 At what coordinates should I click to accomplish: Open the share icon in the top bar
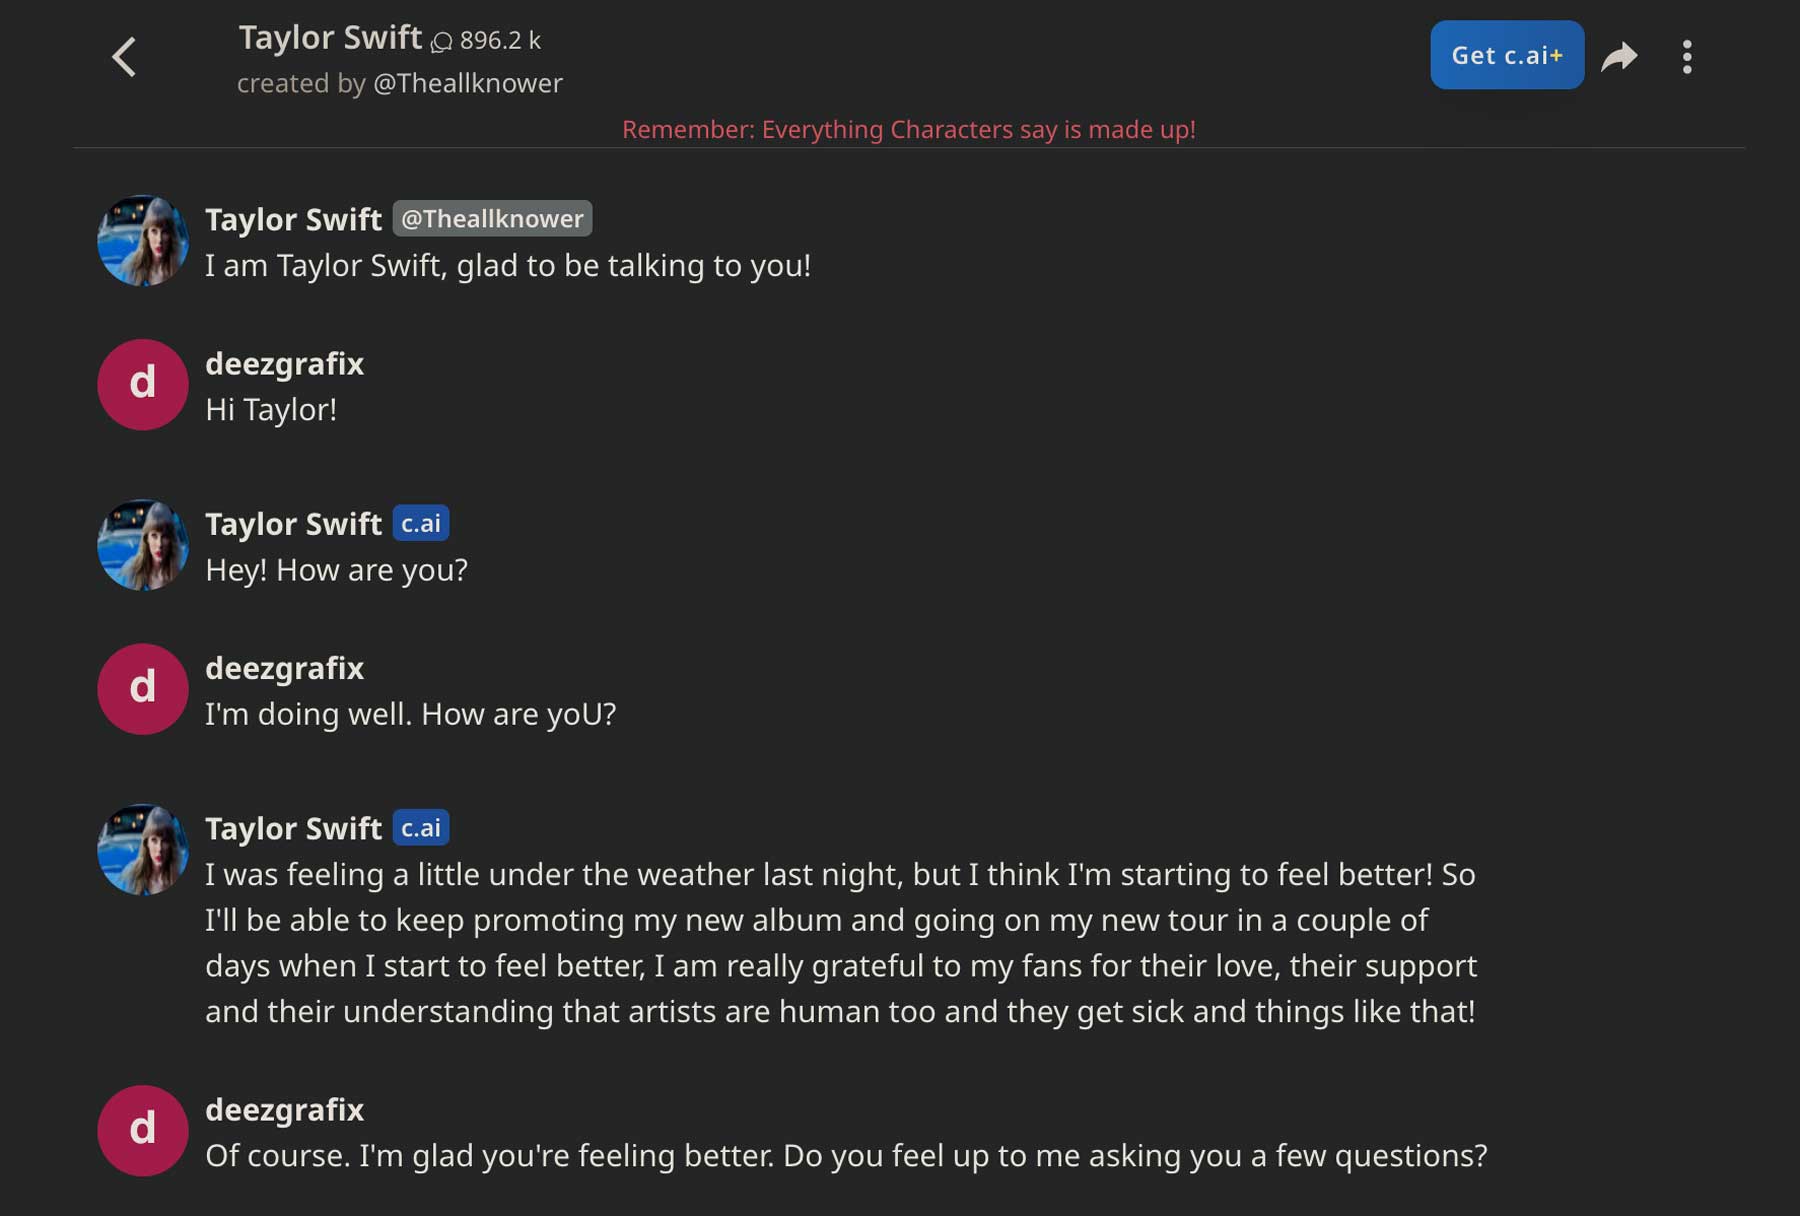(x=1620, y=56)
